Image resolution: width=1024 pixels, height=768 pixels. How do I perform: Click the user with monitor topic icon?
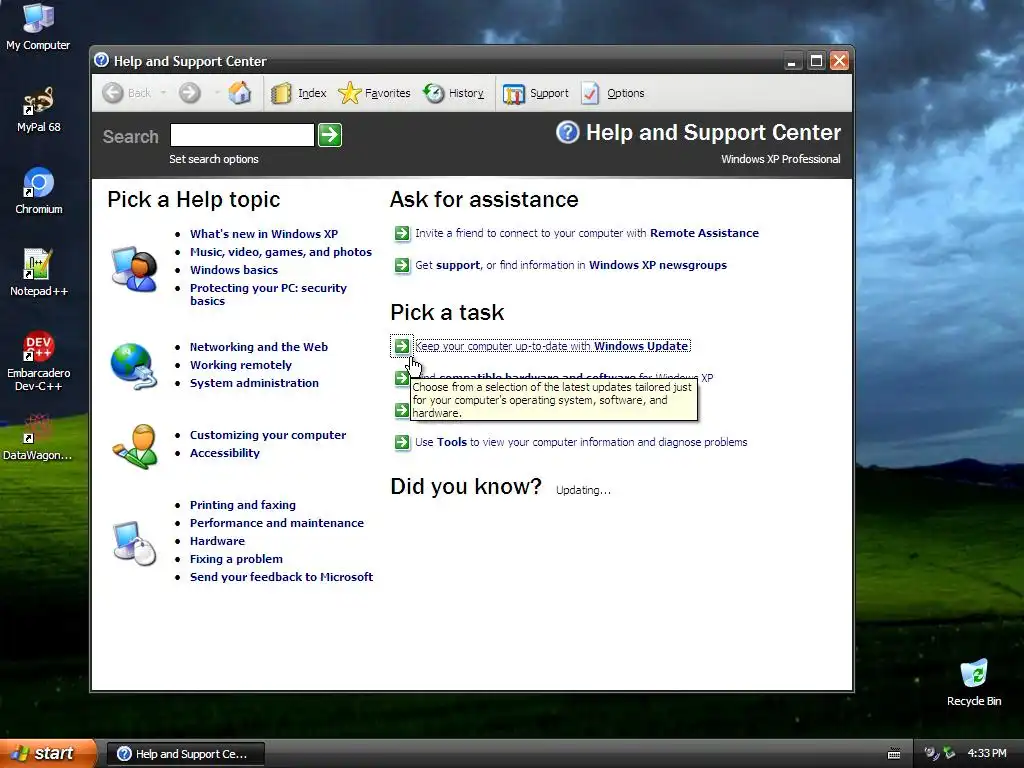(135, 268)
